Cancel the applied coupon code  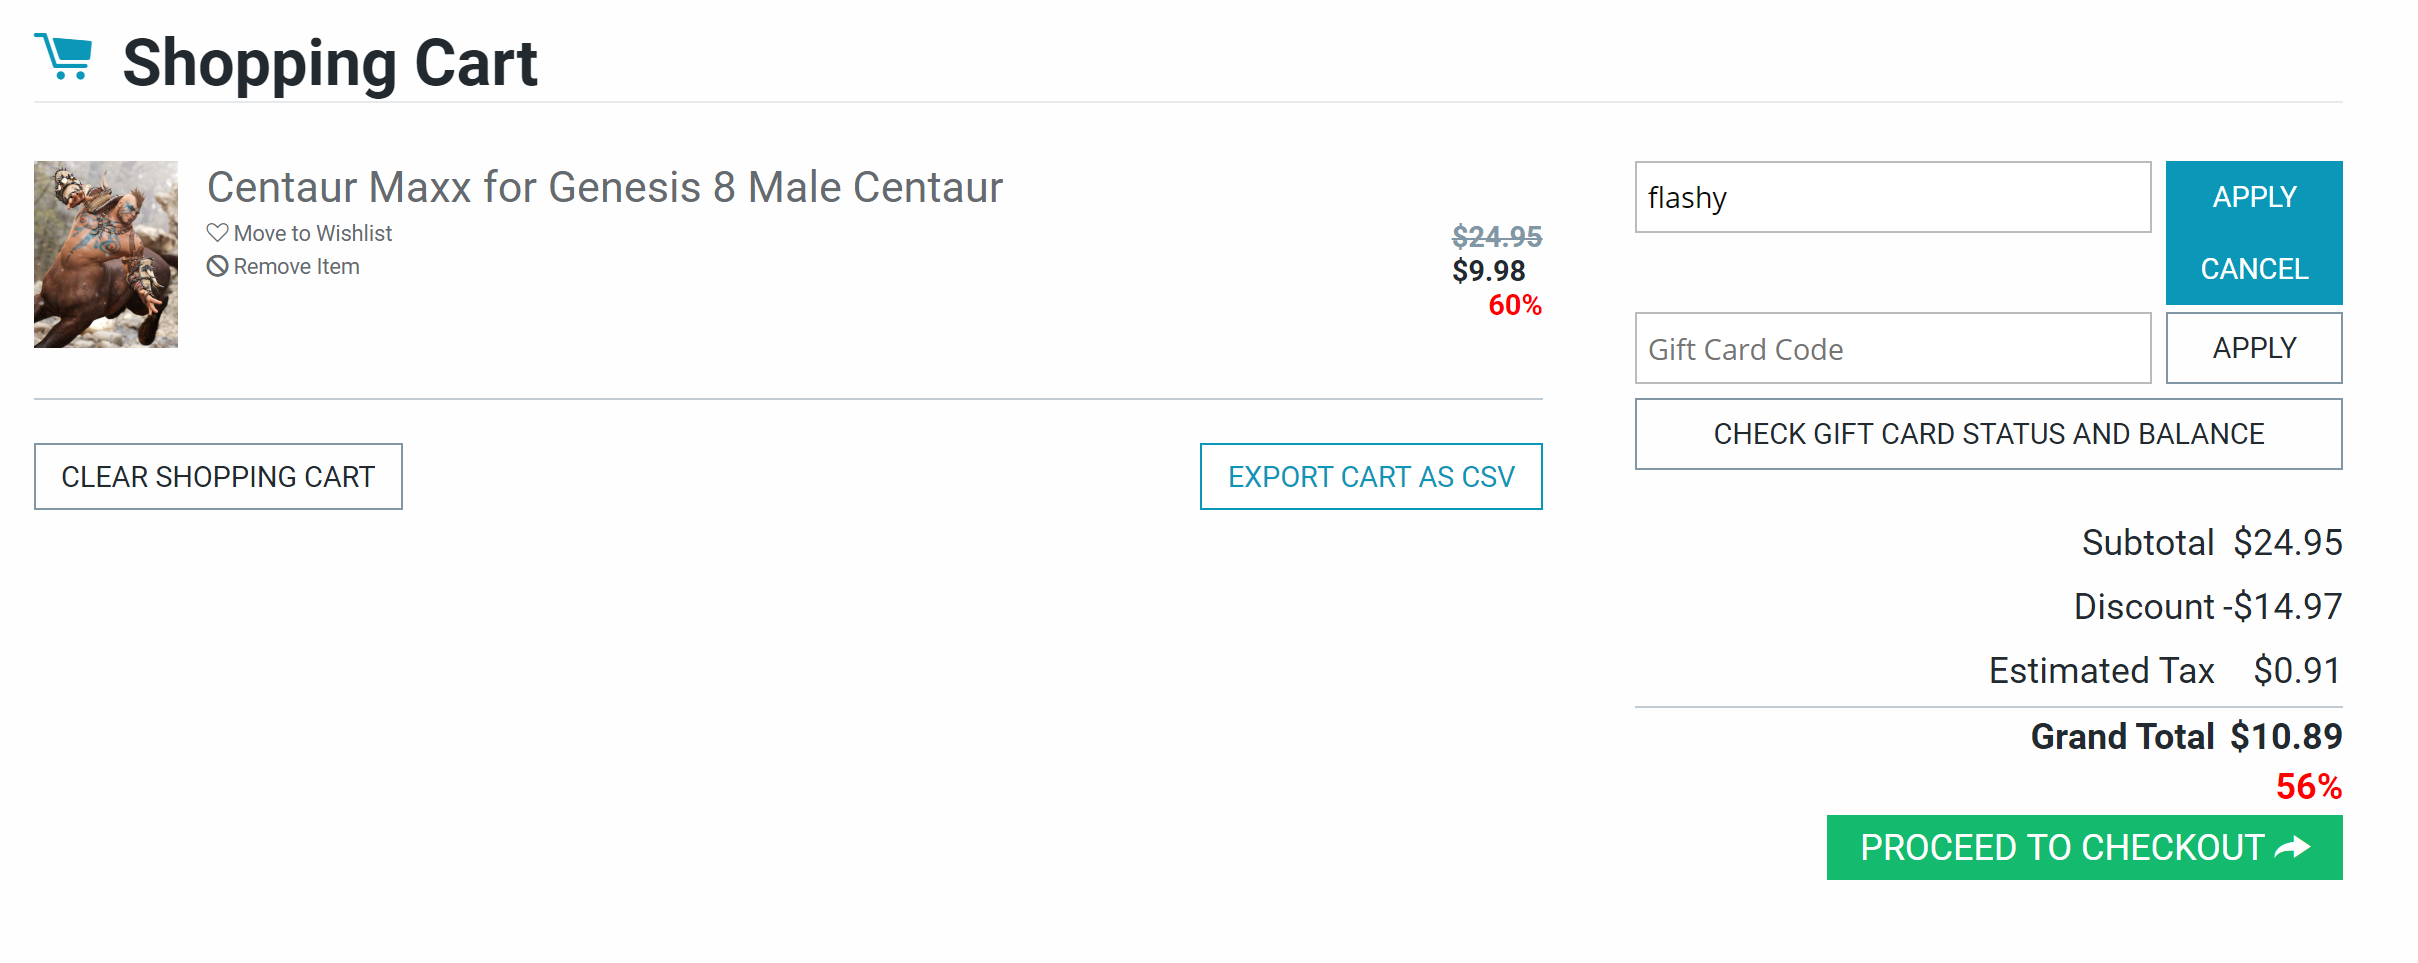tap(2254, 269)
